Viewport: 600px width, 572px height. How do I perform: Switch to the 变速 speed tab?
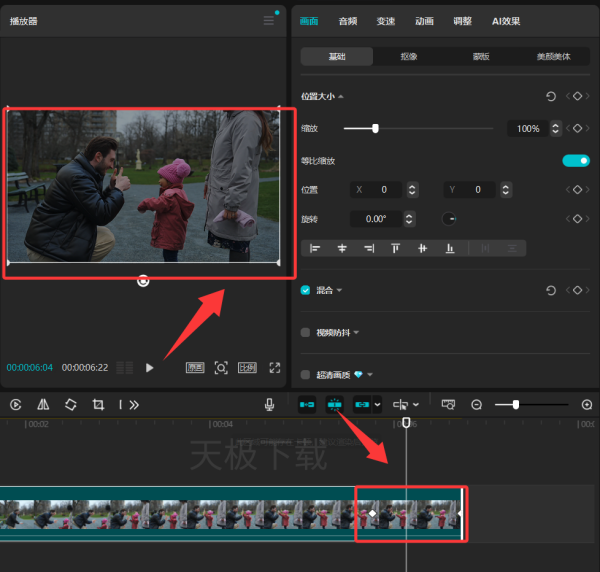(x=386, y=21)
